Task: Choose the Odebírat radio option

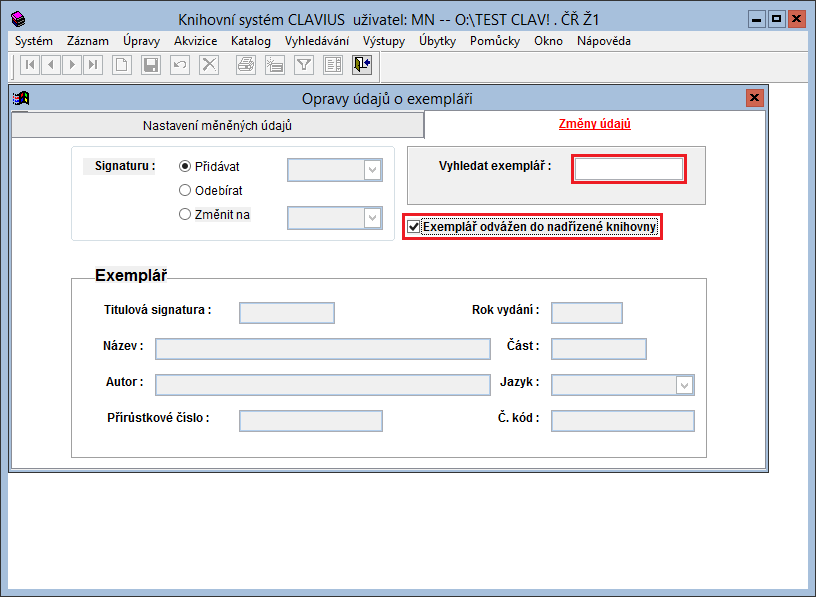Action: tap(185, 190)
